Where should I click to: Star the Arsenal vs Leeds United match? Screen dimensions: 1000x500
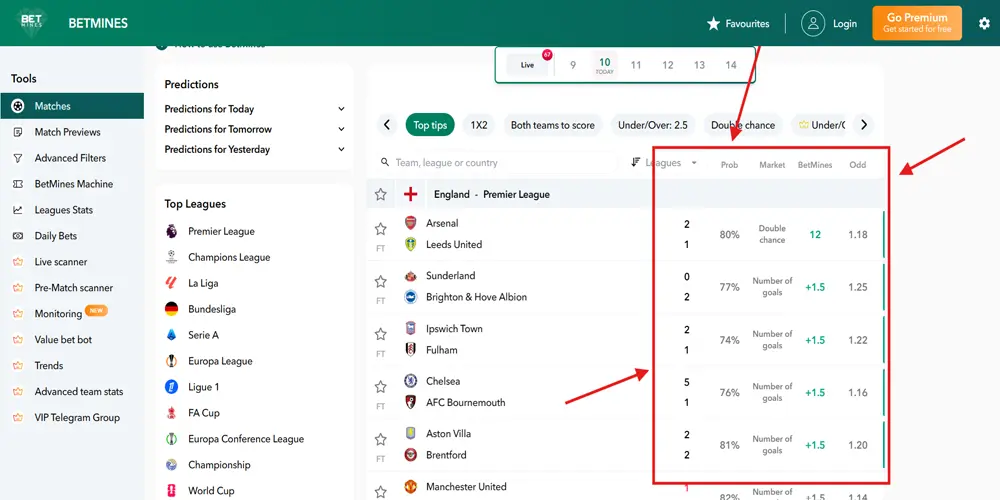point(381,228)
